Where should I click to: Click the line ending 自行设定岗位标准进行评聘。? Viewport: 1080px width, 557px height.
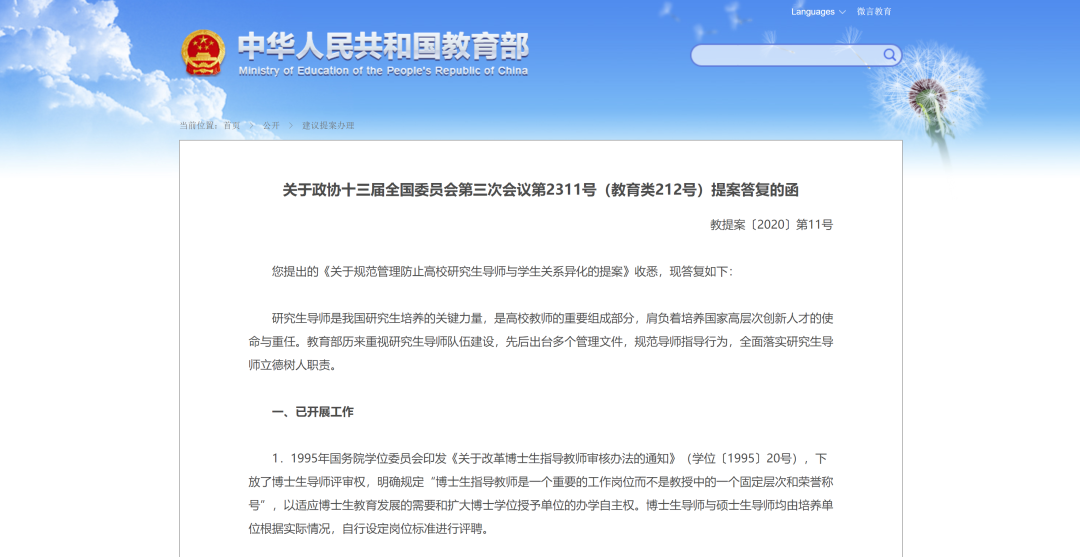point(368,529)
